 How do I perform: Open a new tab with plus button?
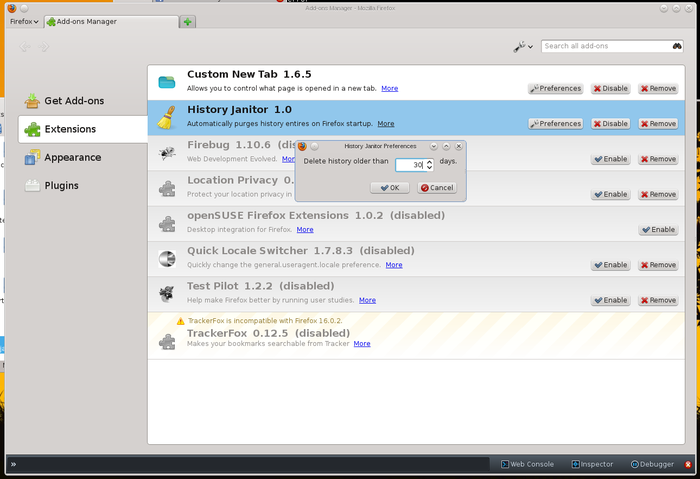tap(188, 21)
